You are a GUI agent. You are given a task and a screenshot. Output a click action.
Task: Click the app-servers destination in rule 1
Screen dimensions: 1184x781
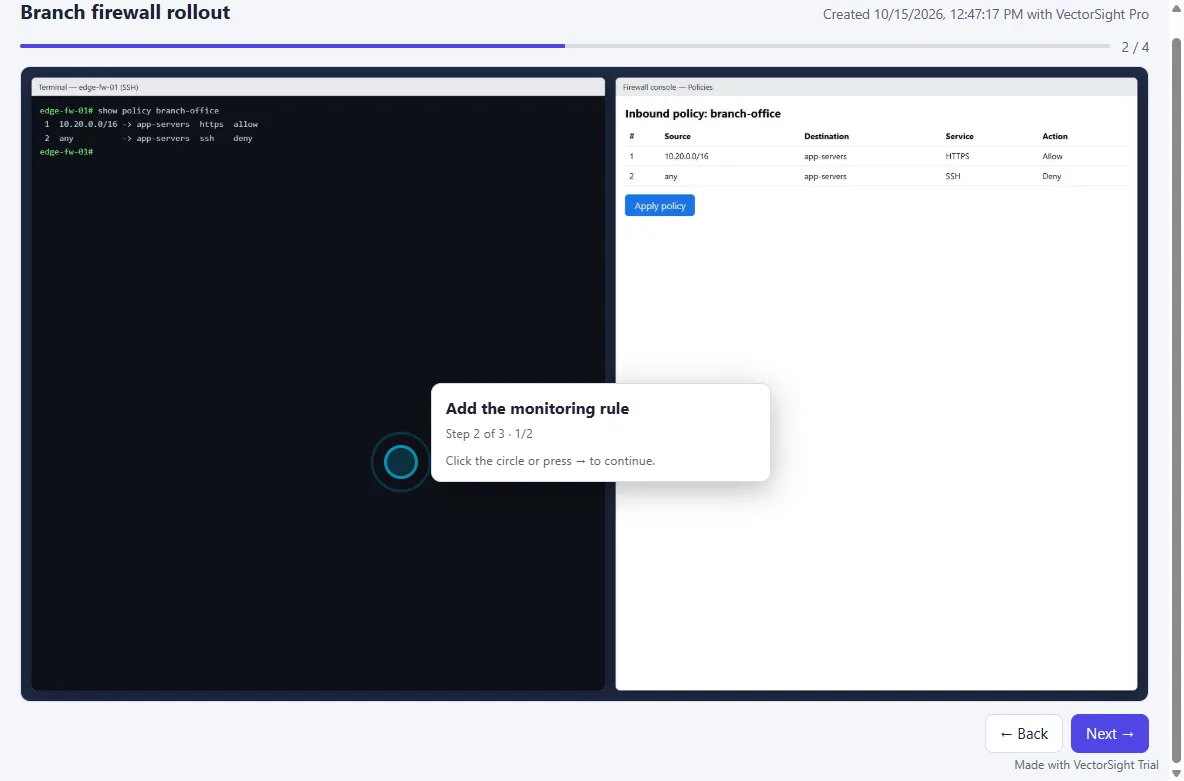(825, 156)
